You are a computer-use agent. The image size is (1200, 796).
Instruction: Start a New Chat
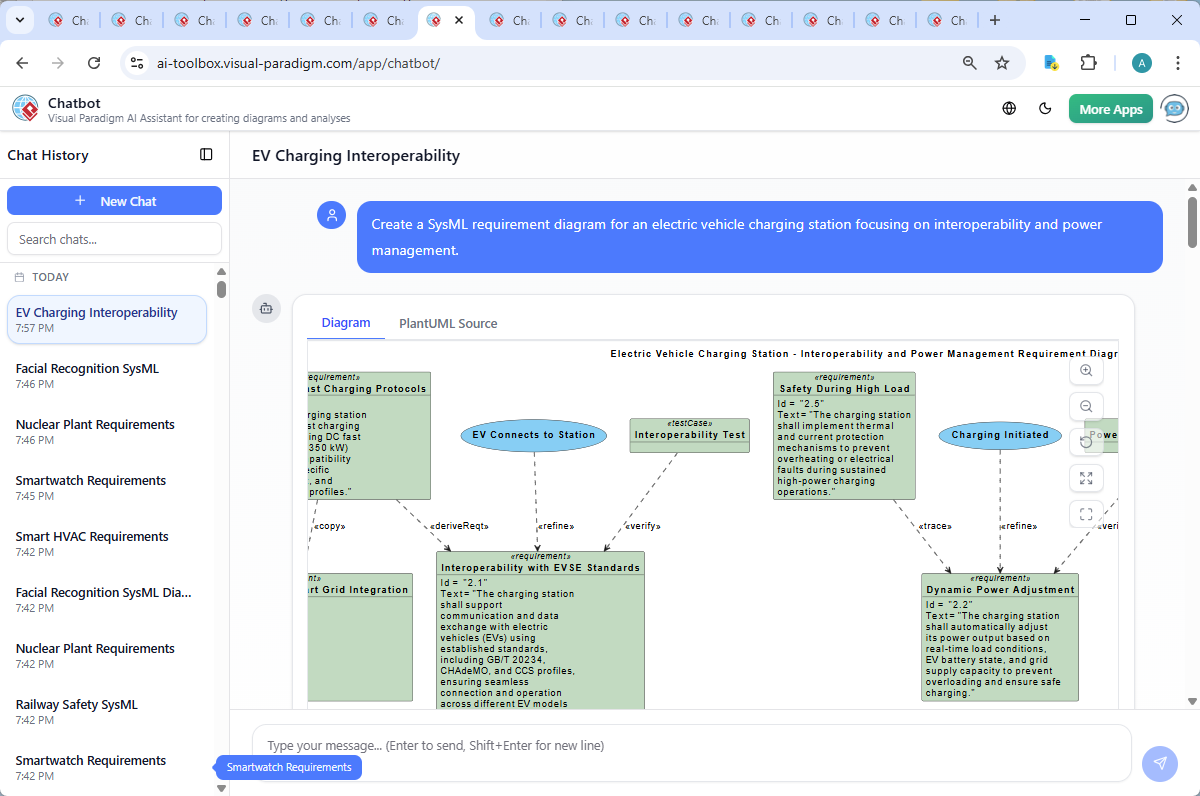coord(114,200)
